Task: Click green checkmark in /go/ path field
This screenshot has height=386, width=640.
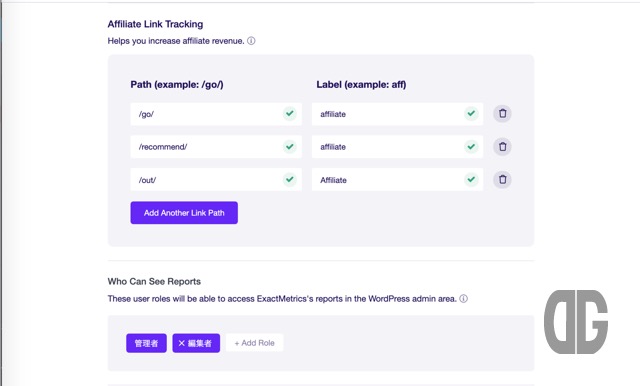Action: point(290,113)
